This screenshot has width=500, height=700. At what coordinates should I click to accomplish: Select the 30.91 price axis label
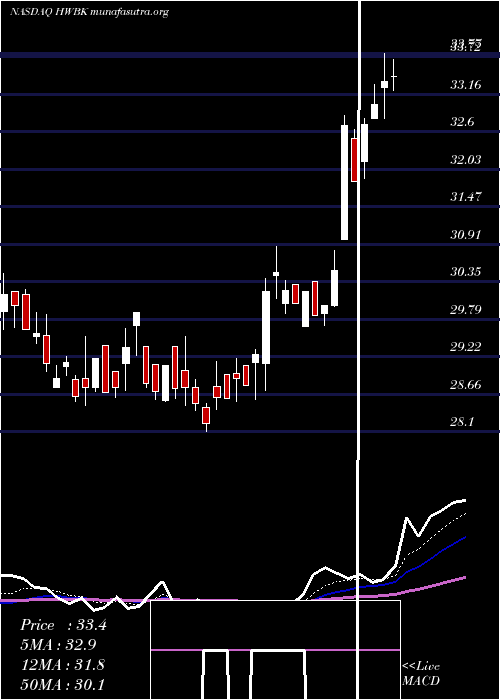point(465,234)
